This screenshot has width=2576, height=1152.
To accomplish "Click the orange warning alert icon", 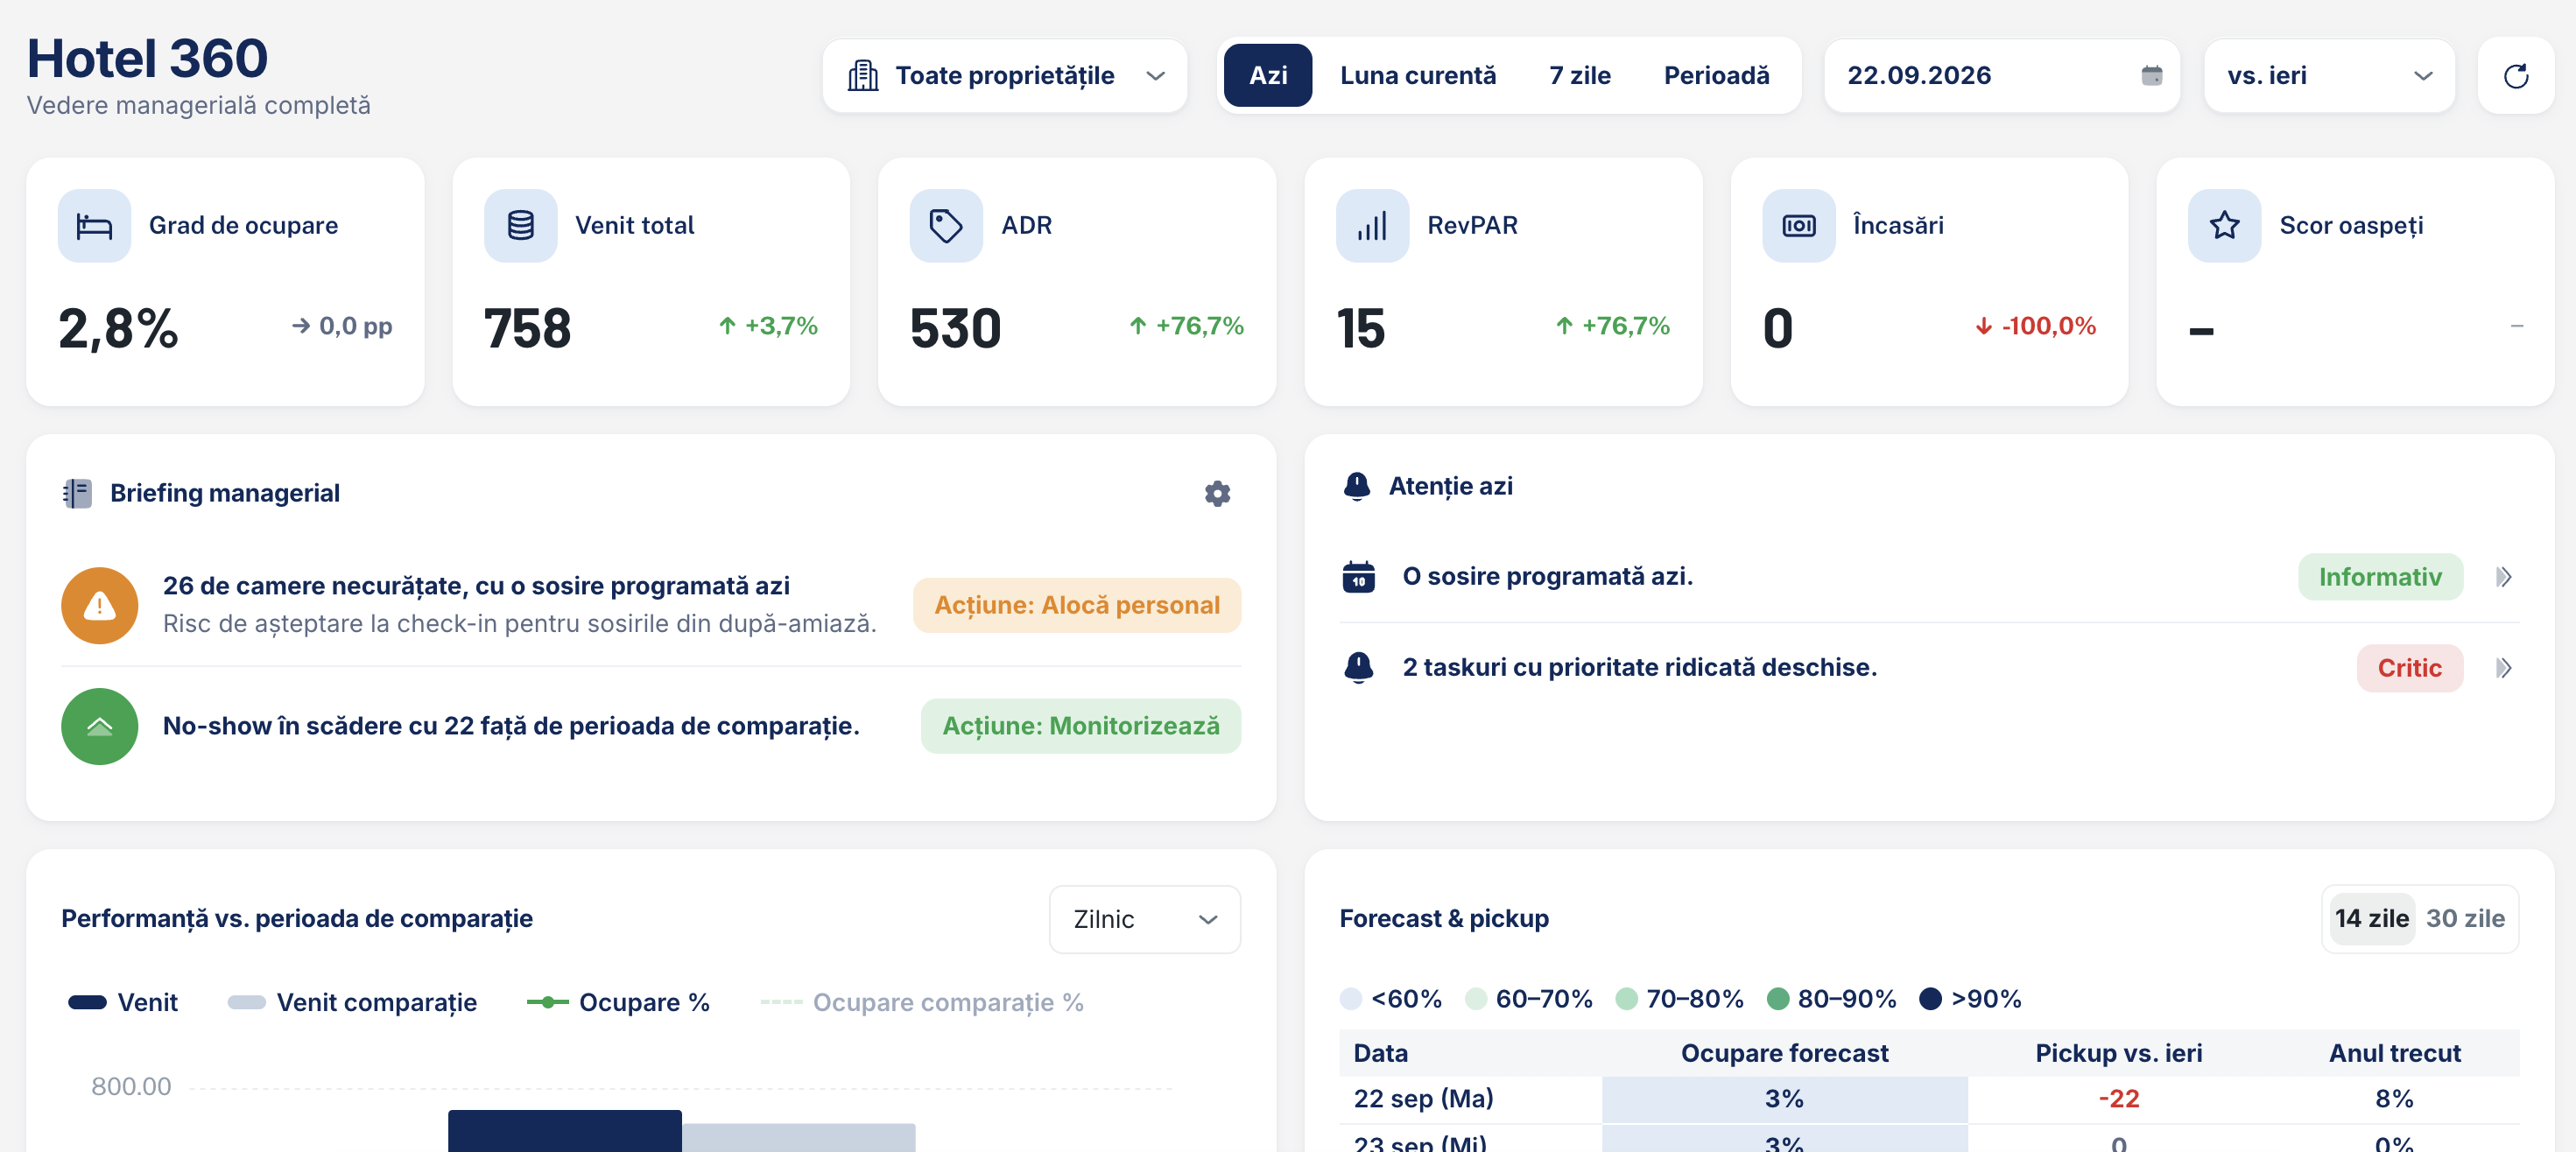I will pyautogui.click(x=99, y=605).
